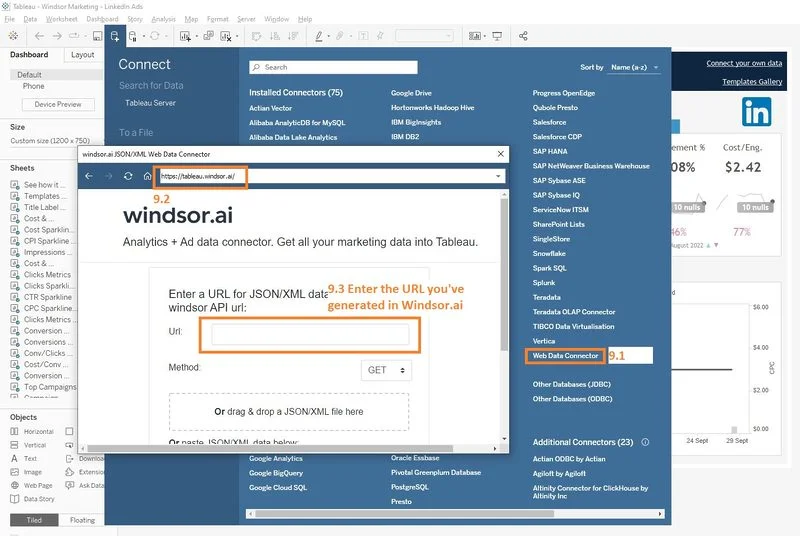Click the Redo forward arrow in toolbar
The height and width of the screenshot is (536, 800).
(x=57, y=36)
